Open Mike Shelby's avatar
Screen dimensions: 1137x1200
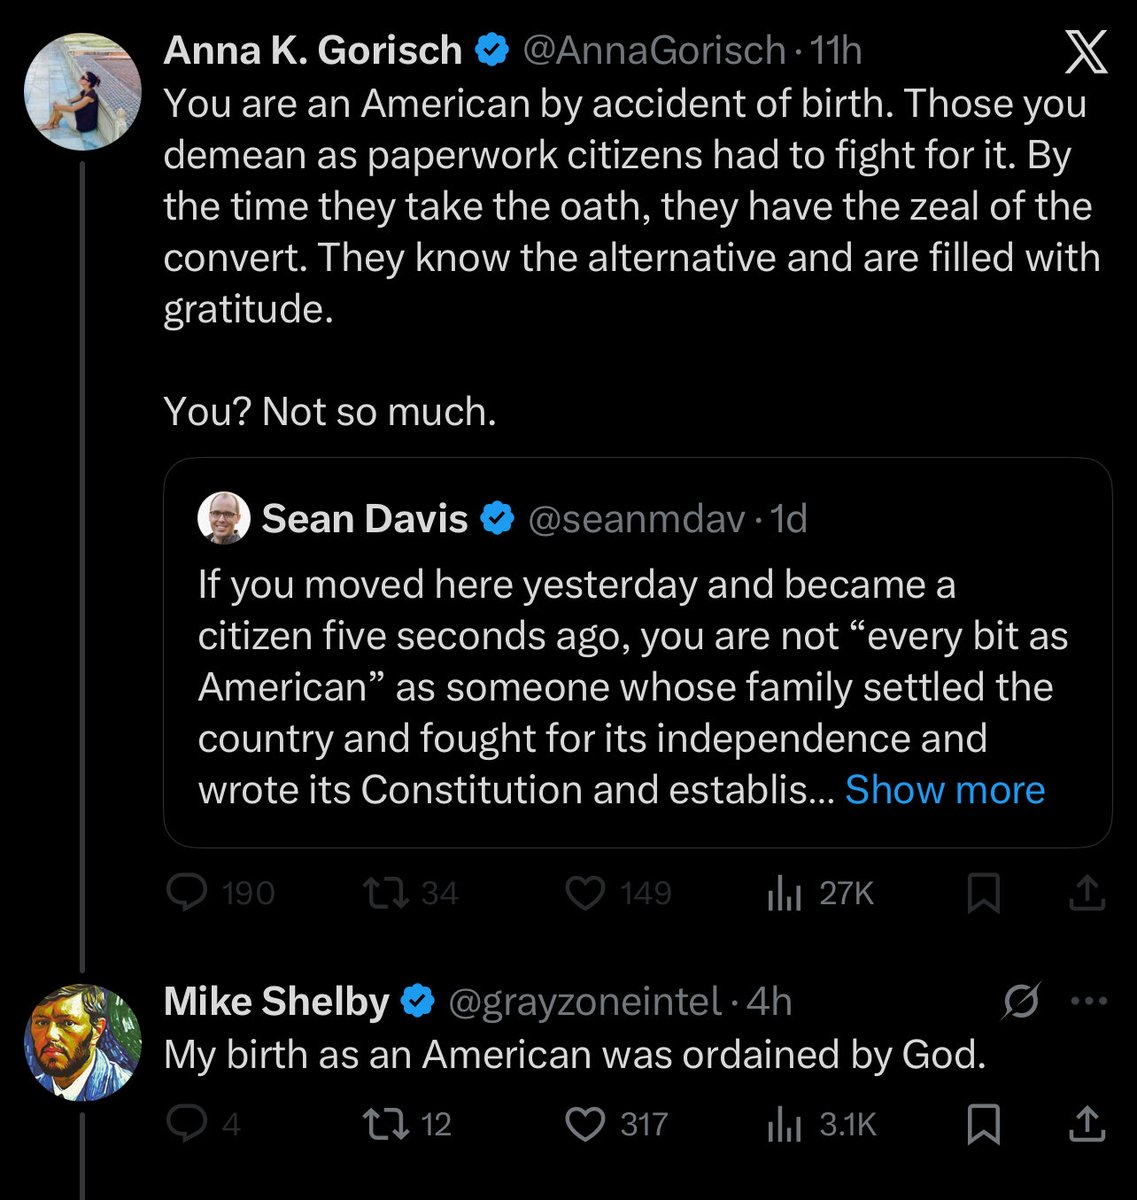click(83, 1042)
